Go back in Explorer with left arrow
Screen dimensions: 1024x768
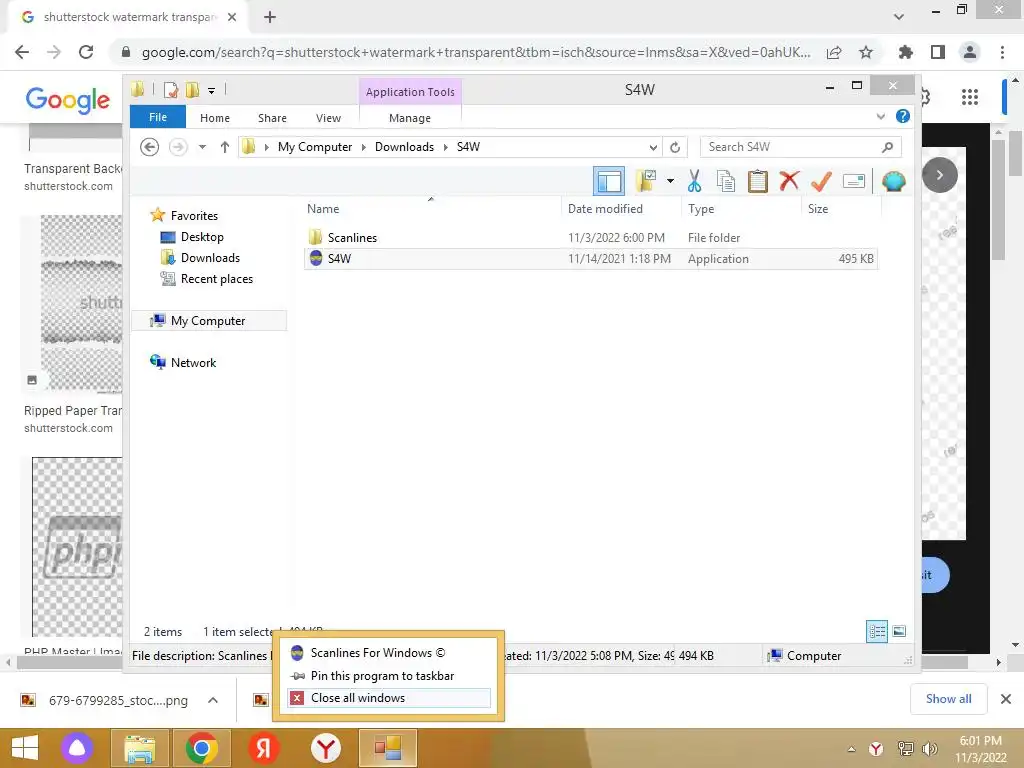(150, 147)
